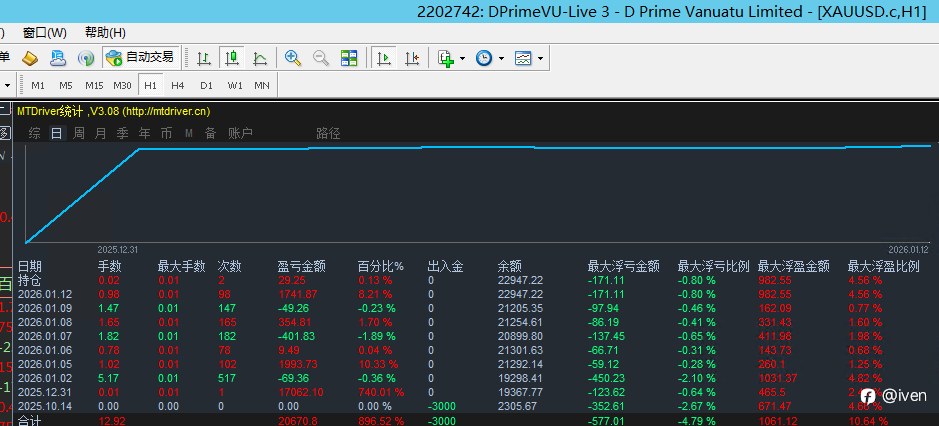Tile chart windows with grid icon
Screen dimensions: 939x426
tap(349, 58)
